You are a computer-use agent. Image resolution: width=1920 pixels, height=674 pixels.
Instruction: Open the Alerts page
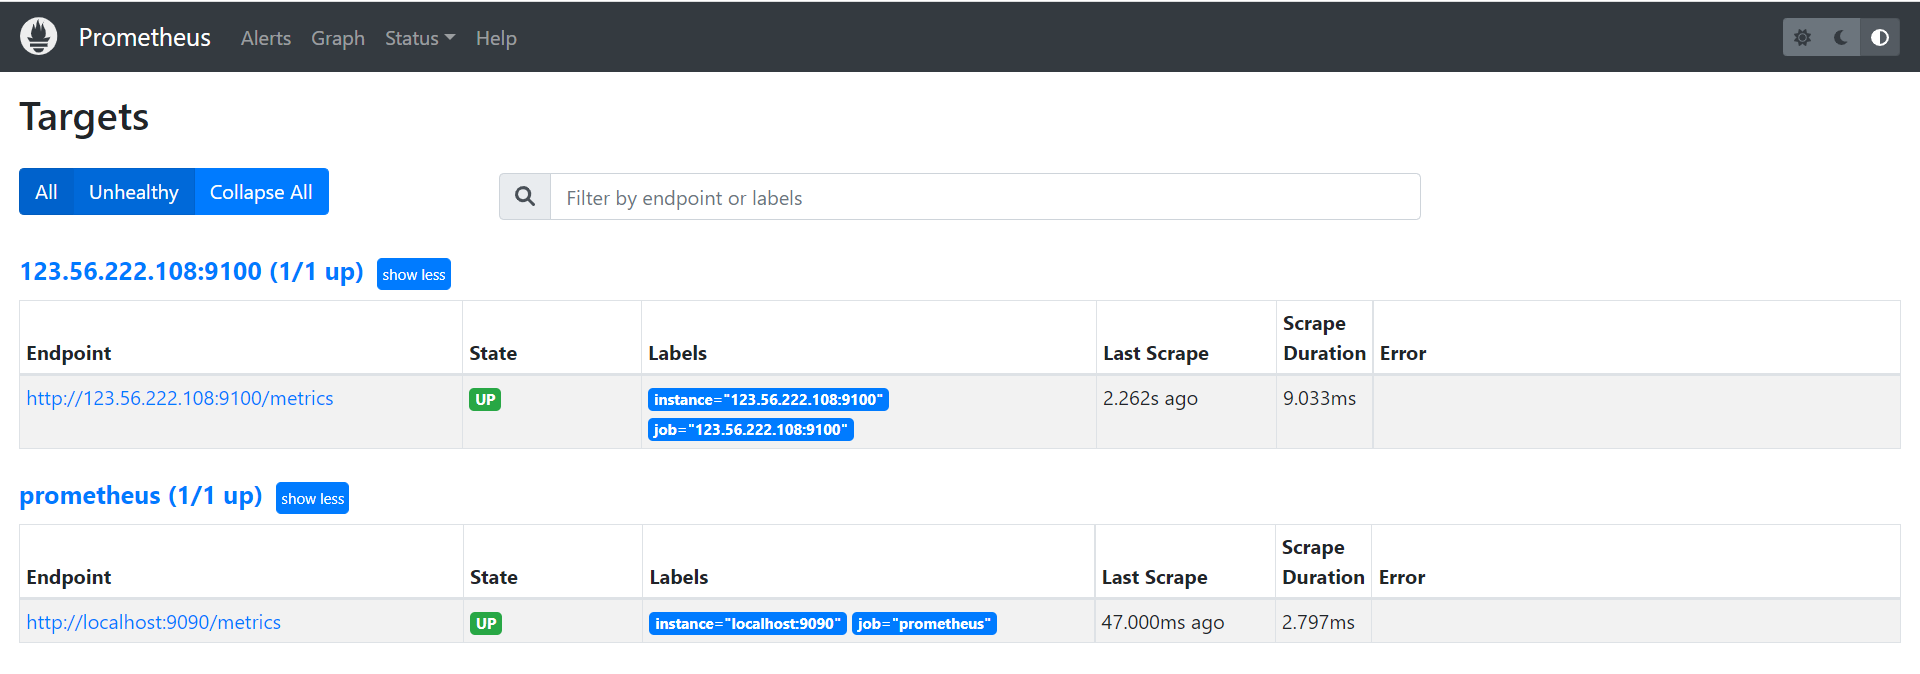click(266, 38)
